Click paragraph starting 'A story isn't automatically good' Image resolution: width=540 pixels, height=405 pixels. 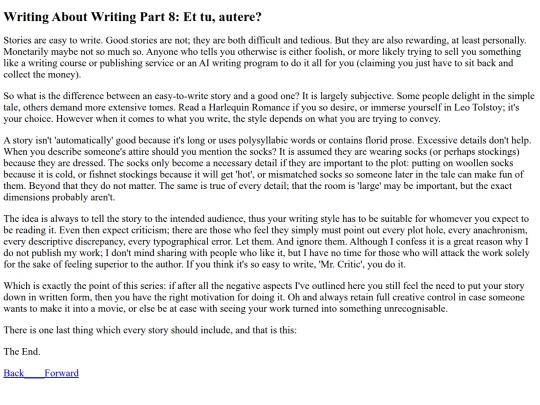point(267,168)
